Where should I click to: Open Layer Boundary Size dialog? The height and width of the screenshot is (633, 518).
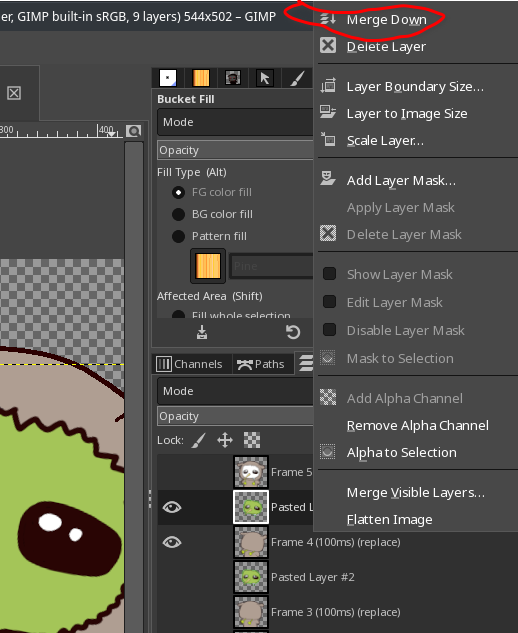(x=416, y=86)
